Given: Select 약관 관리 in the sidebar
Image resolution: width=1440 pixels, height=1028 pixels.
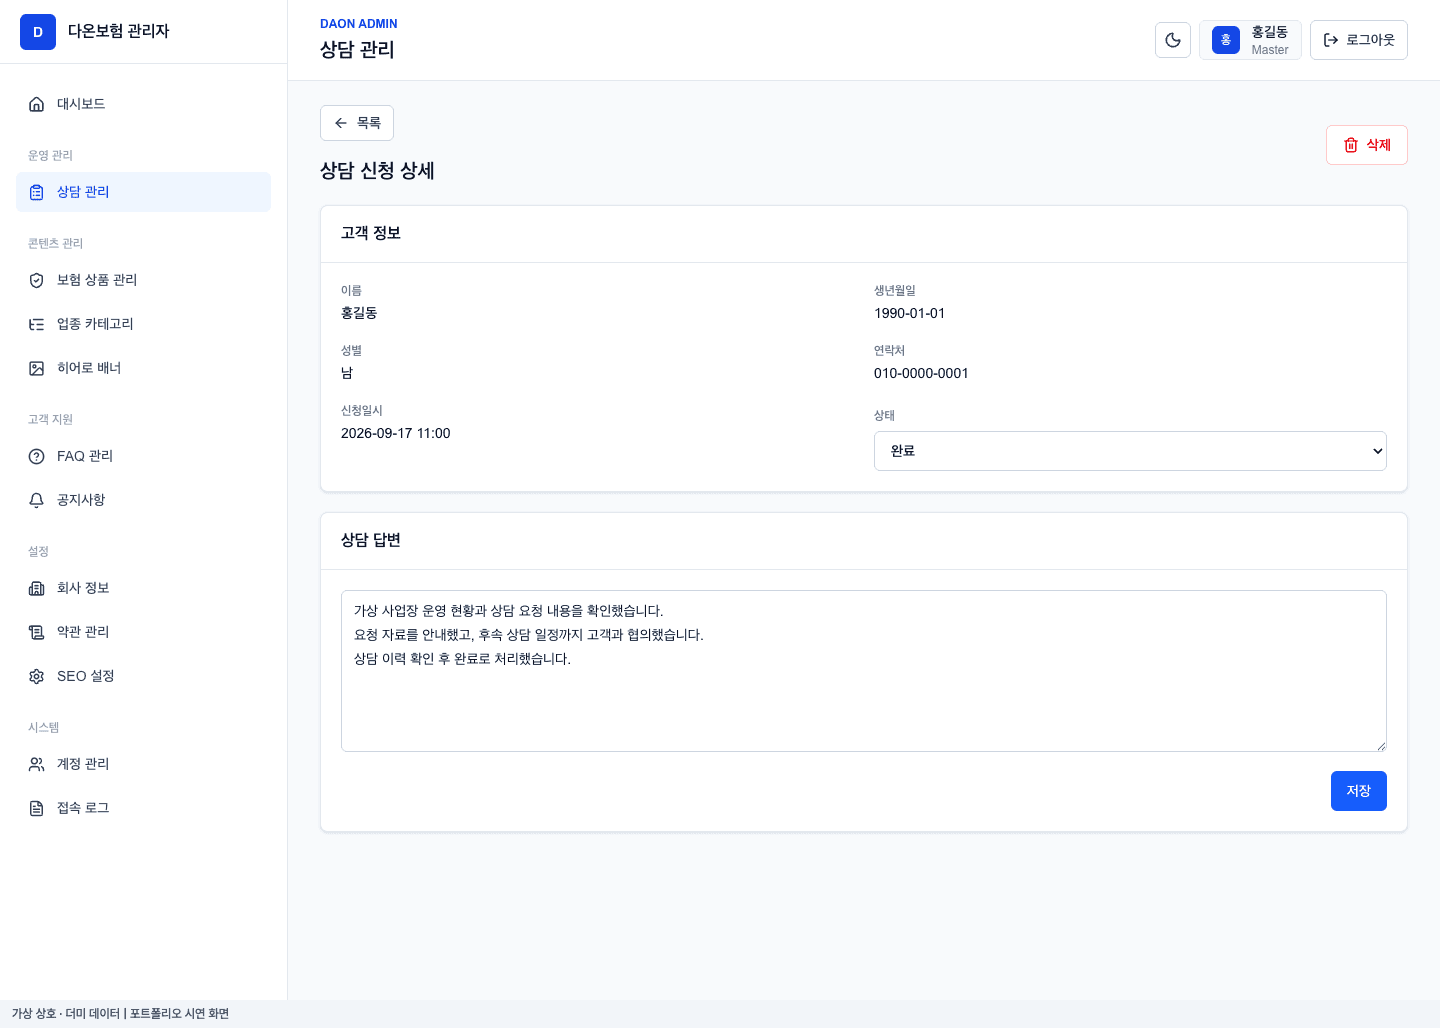Looking at the screenshot, I should coord(143,632).
